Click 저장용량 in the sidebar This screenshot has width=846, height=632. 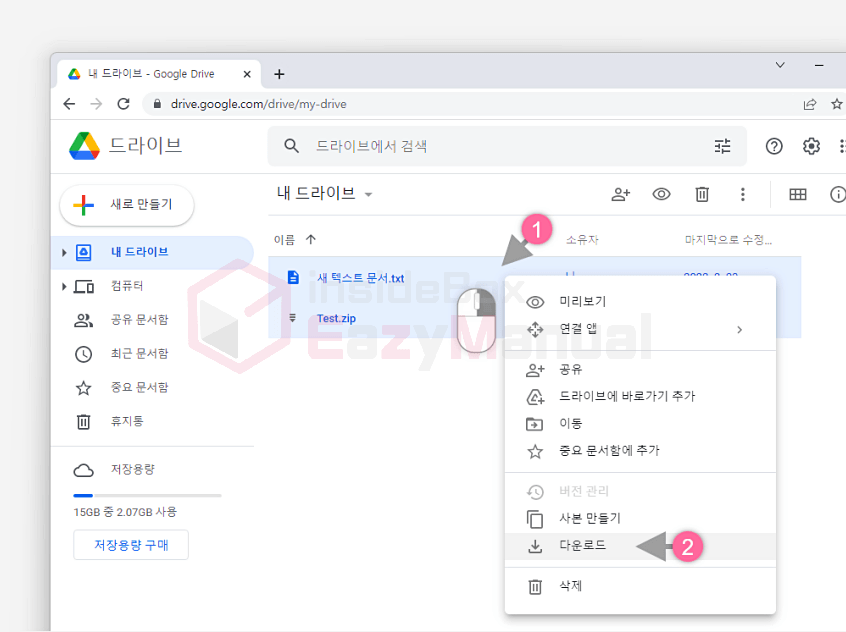point(132,470)
